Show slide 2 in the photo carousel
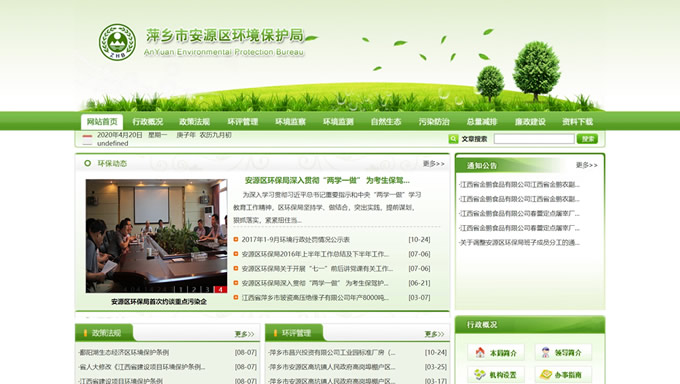This screenshot has width=680, height=384. point(194,289)
